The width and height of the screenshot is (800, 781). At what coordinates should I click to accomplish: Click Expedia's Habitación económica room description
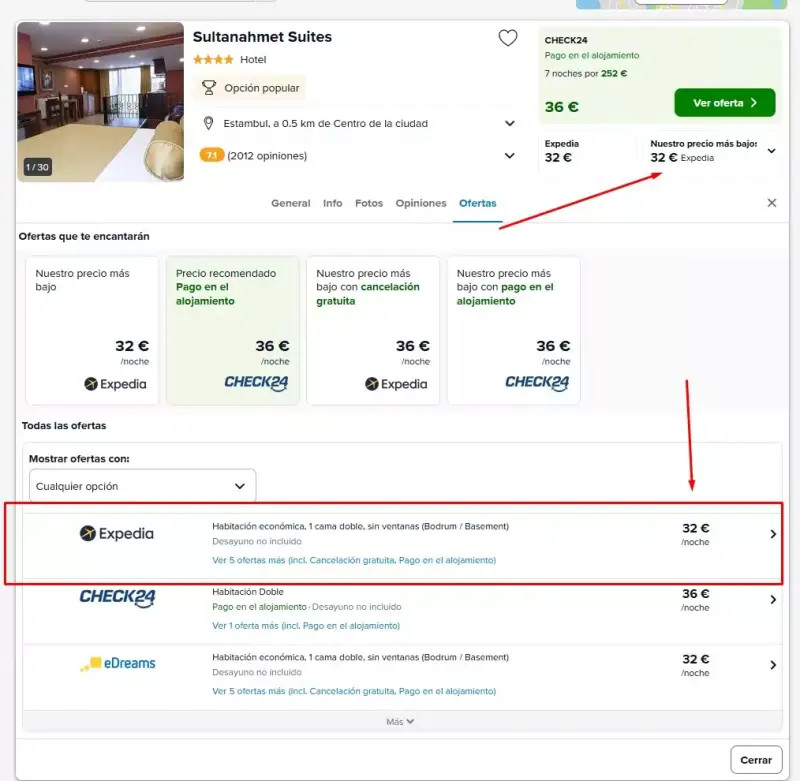[360, 526]
